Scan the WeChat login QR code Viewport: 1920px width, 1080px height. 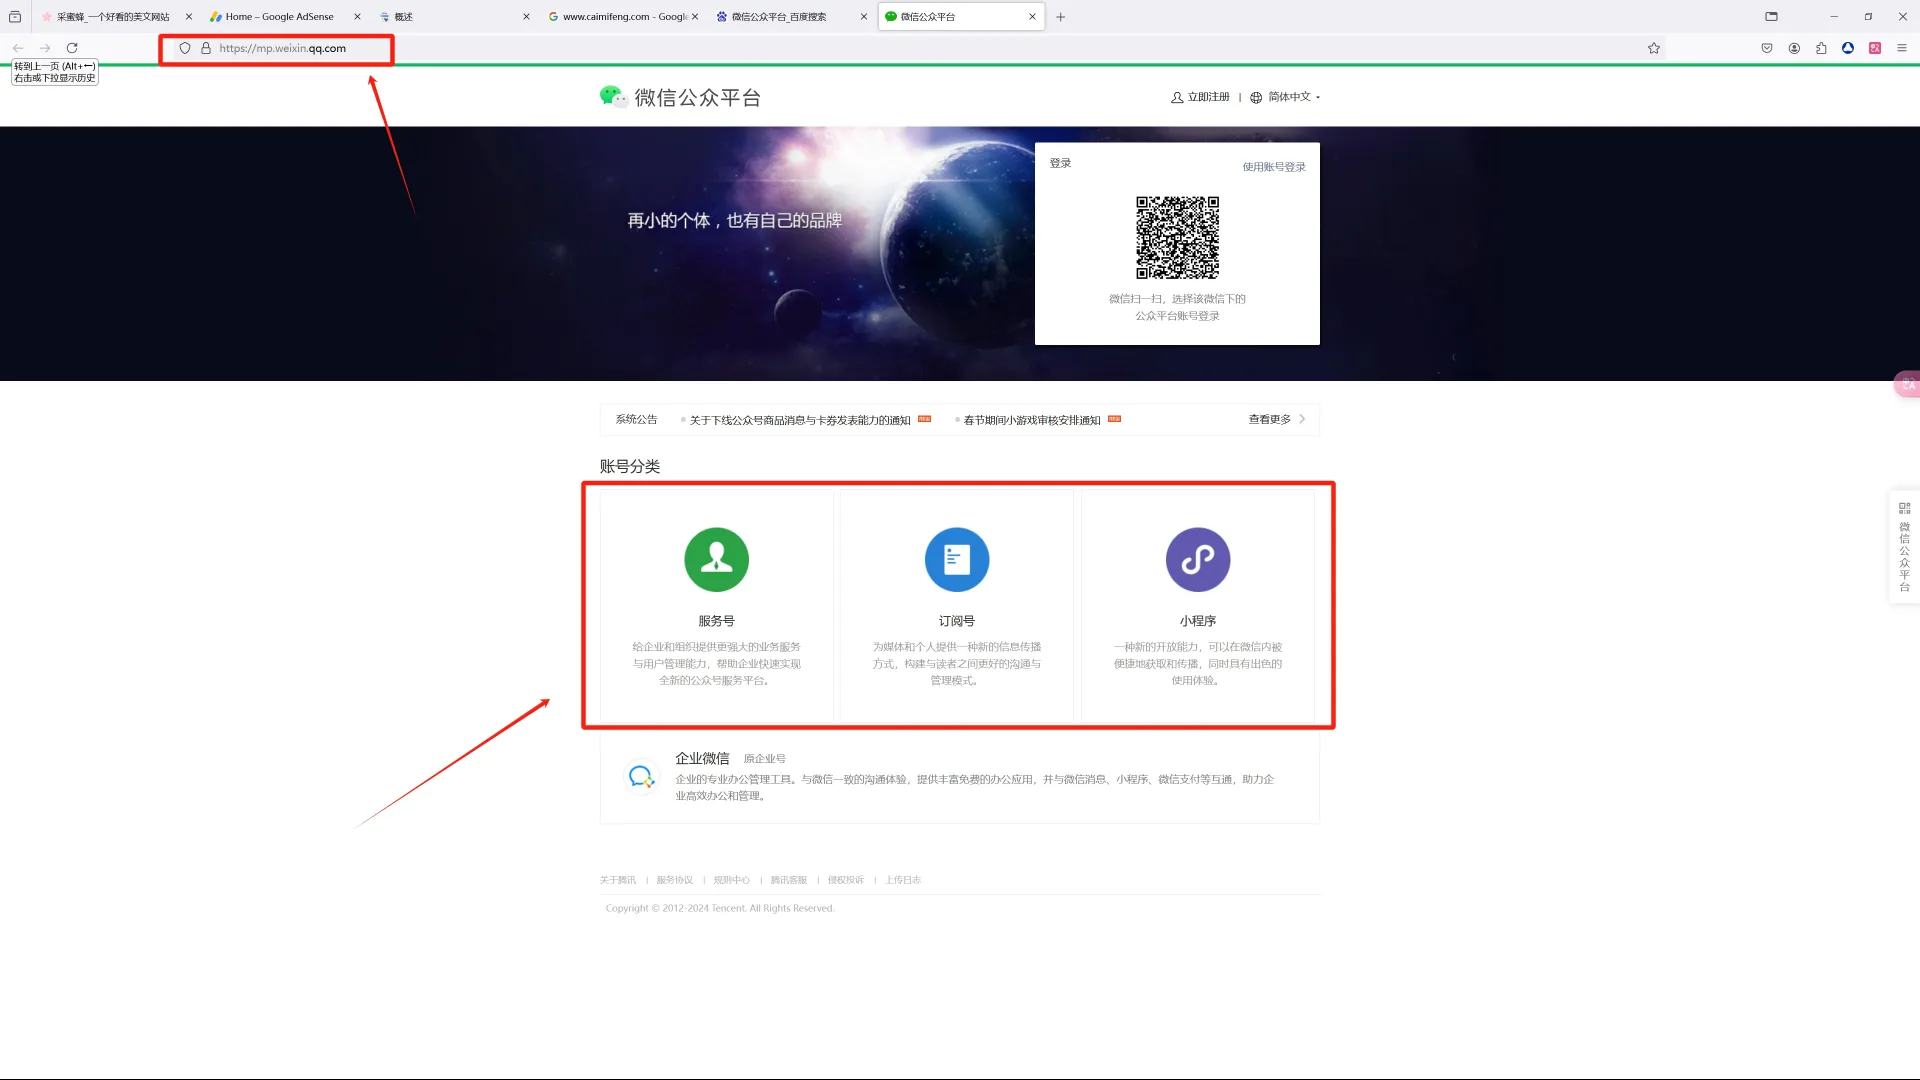tap(1177, 238)
